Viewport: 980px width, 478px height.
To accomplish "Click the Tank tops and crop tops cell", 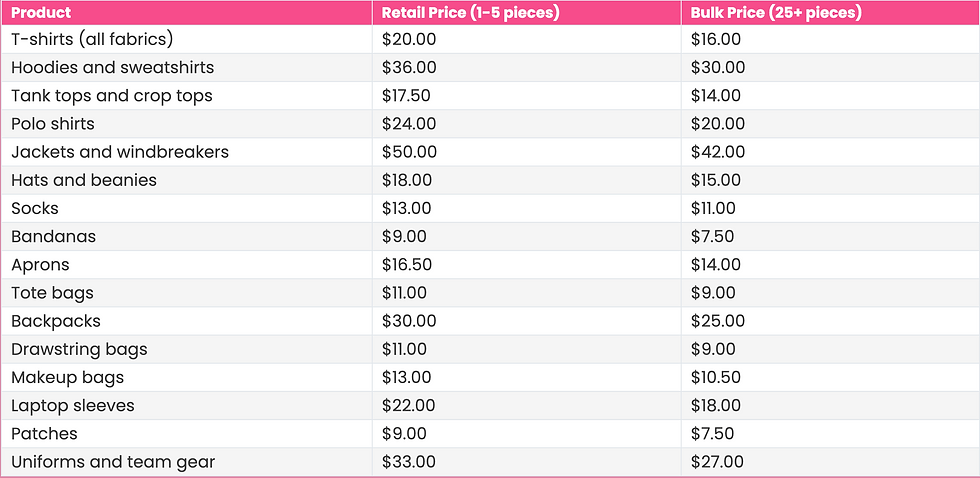I will click(x=111, y=95).
